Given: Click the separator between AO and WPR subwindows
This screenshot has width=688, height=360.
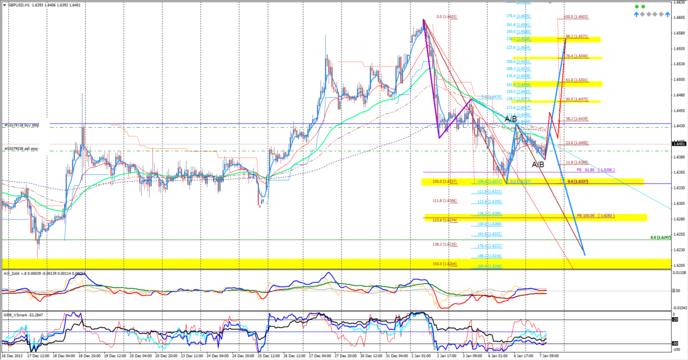Looking at the screenshot, I should [x=337, y=311].
